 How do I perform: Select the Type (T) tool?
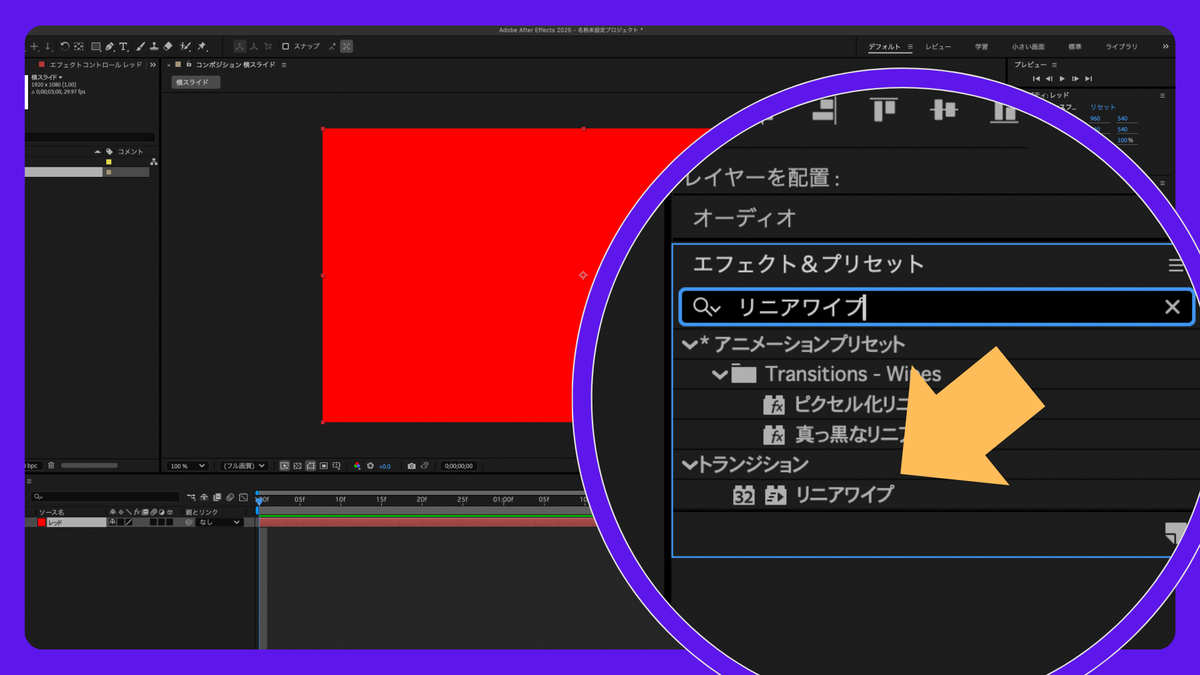point(123,46)
